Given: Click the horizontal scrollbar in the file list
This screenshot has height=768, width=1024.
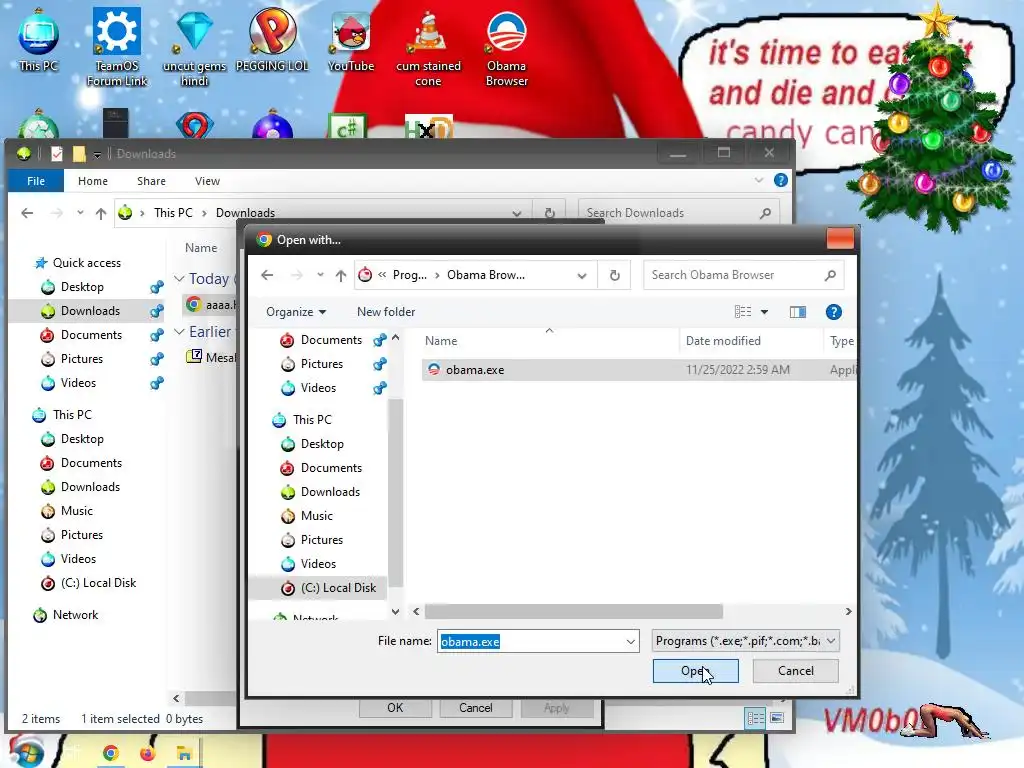Looking at the screenshot, I should 573,611.
